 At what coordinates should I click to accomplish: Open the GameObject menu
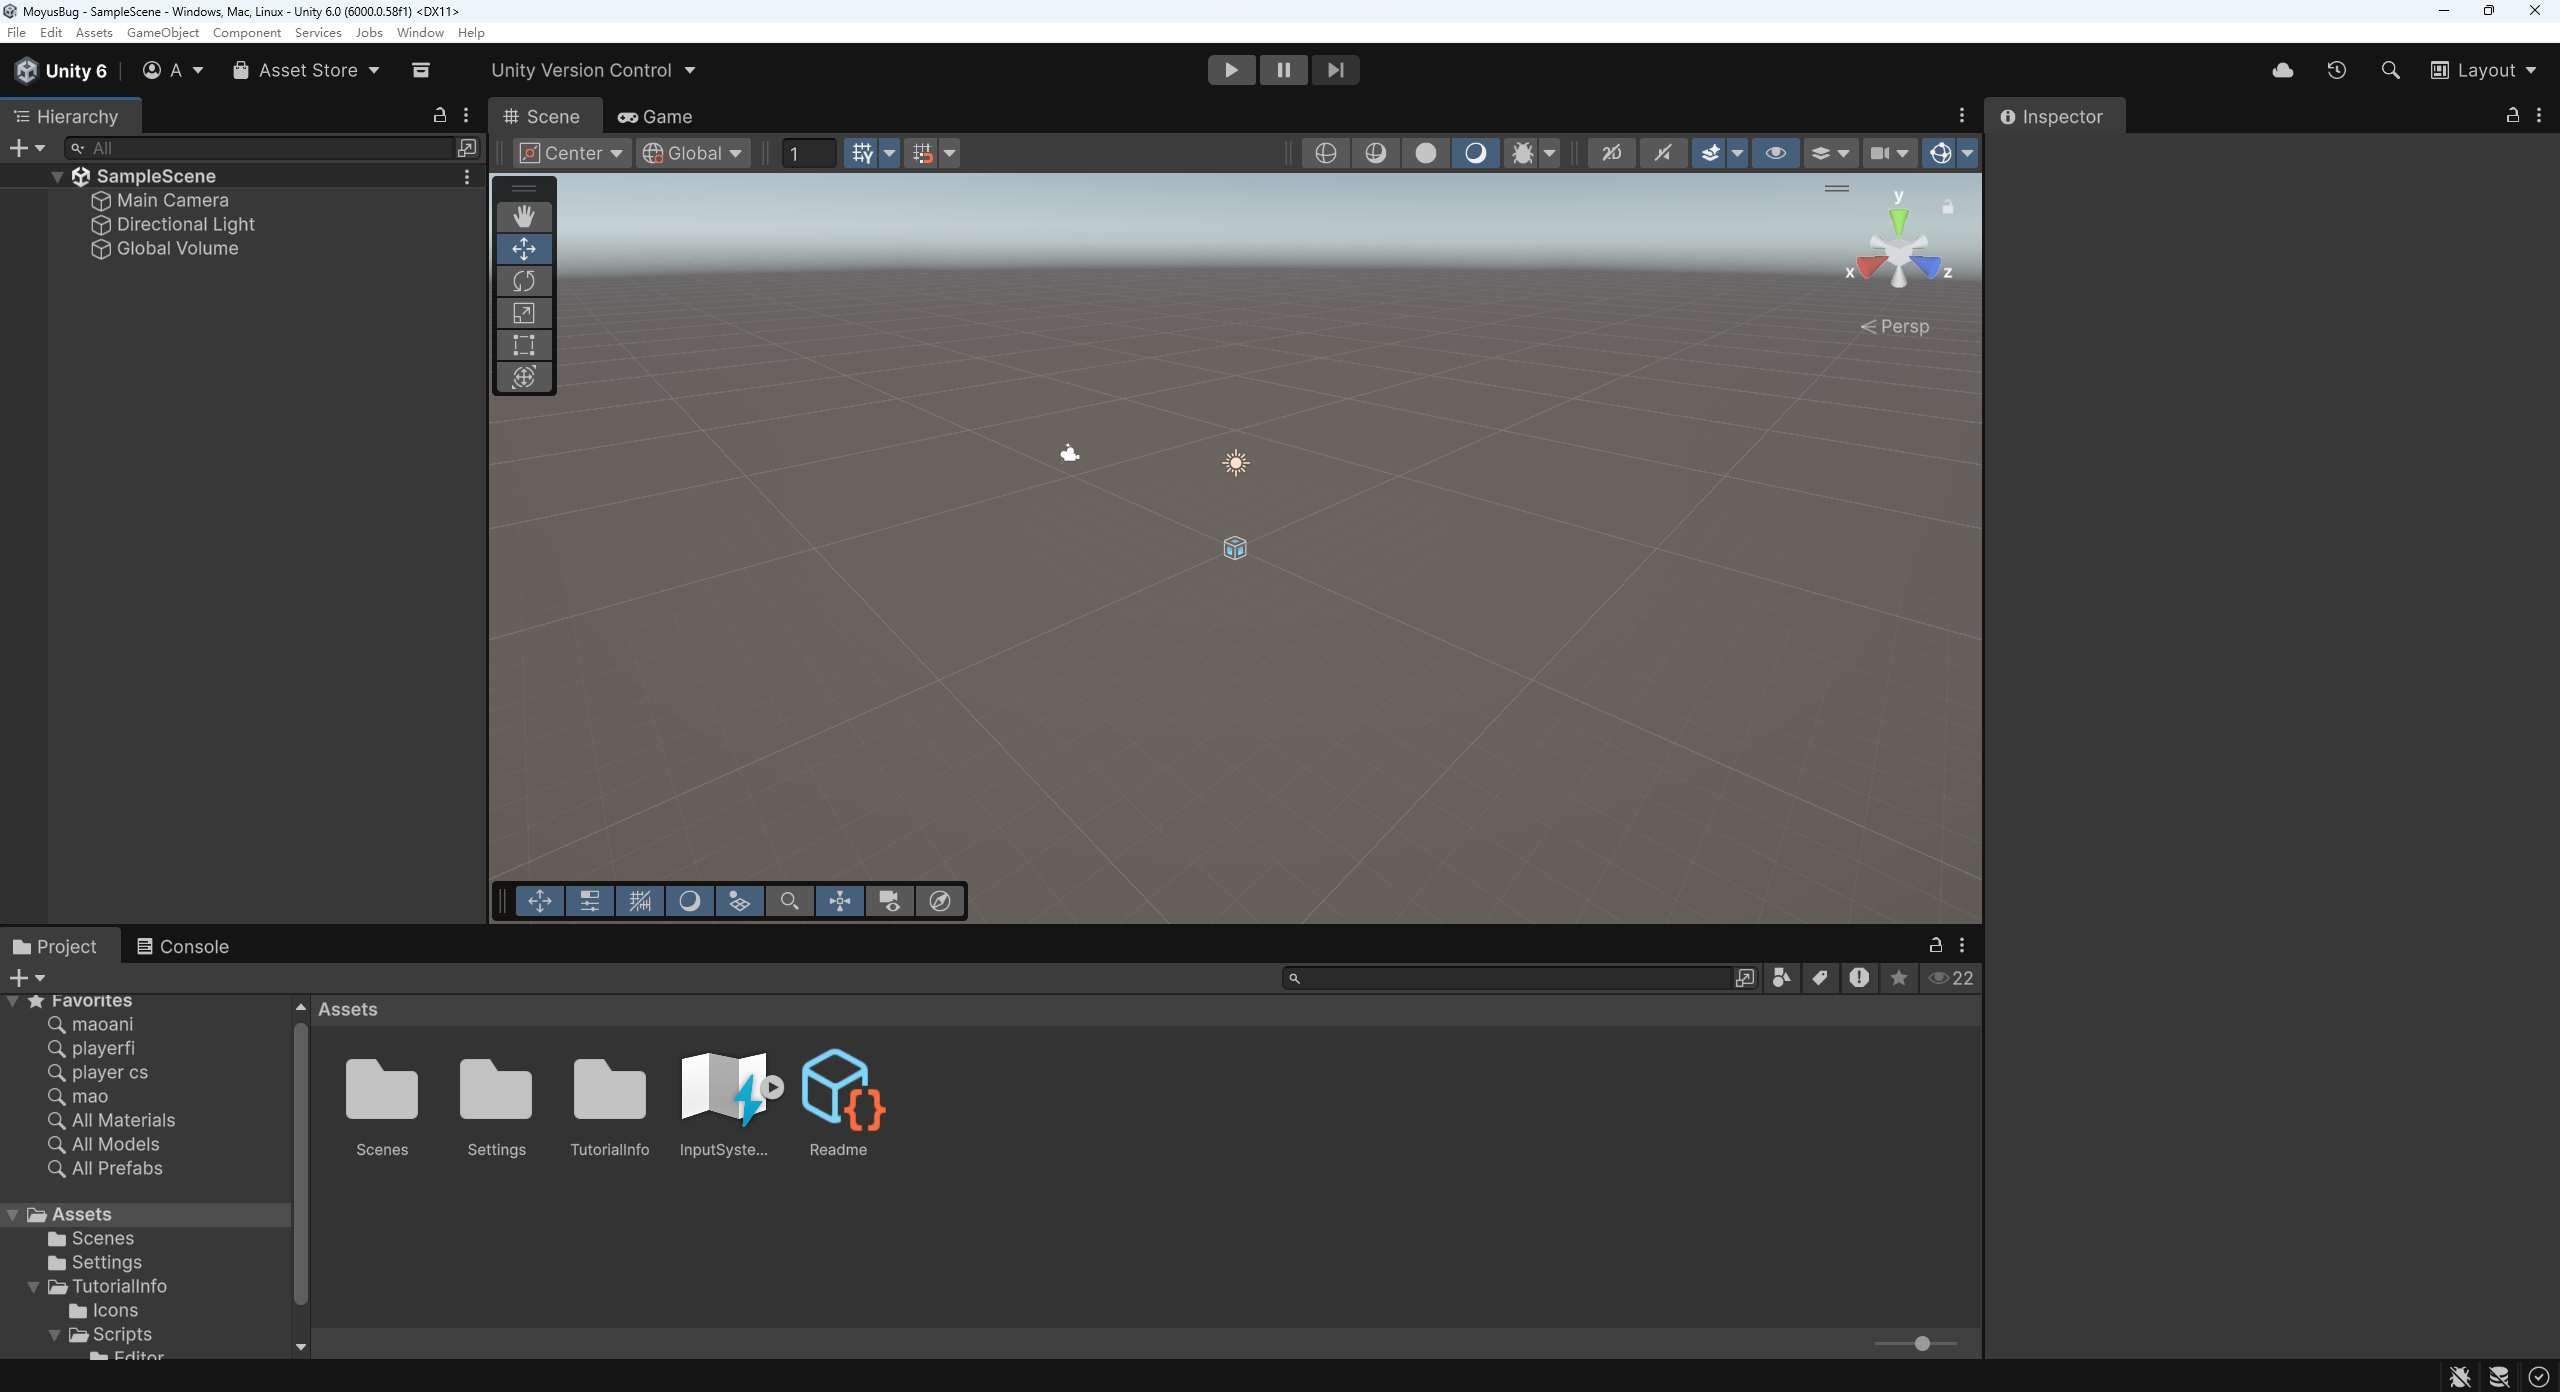[162, 32]
